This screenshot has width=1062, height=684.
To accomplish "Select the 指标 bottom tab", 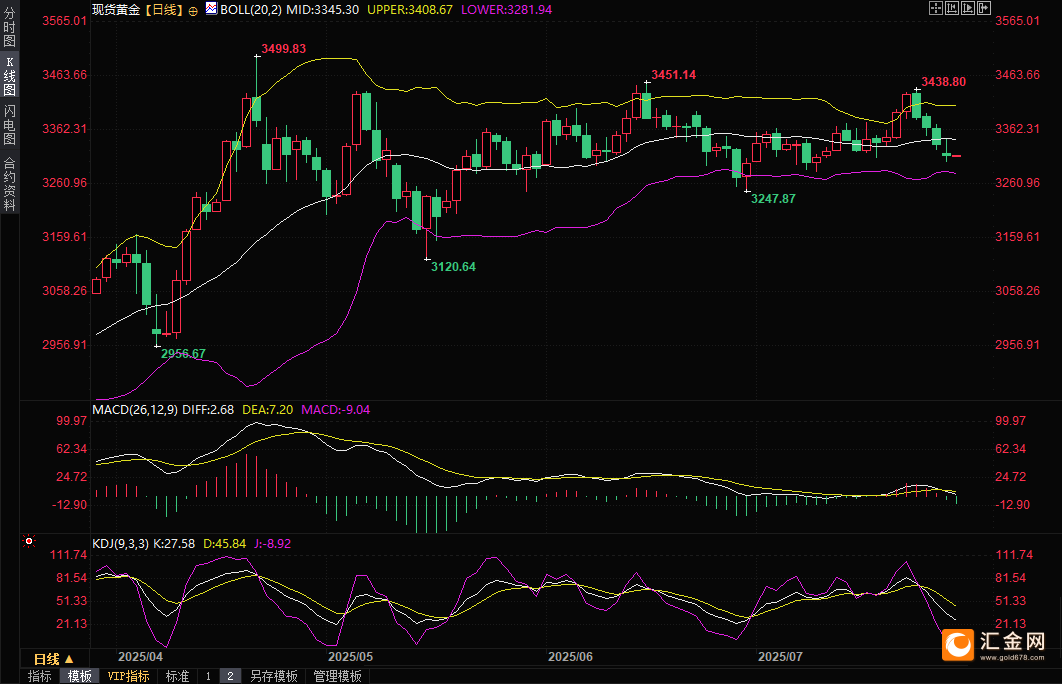I will coord(39,676).
